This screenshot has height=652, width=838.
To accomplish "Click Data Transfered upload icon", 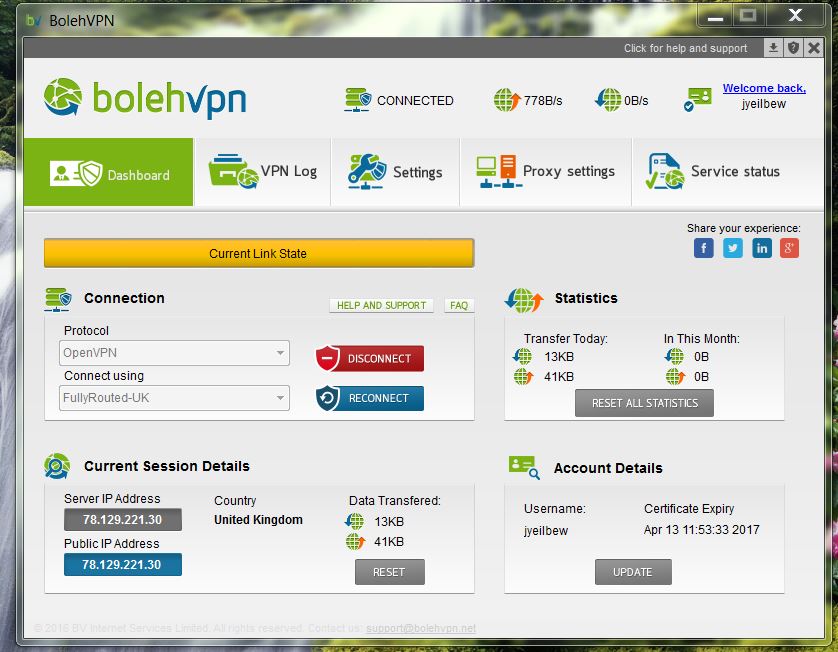I will (x=355, y=541).
